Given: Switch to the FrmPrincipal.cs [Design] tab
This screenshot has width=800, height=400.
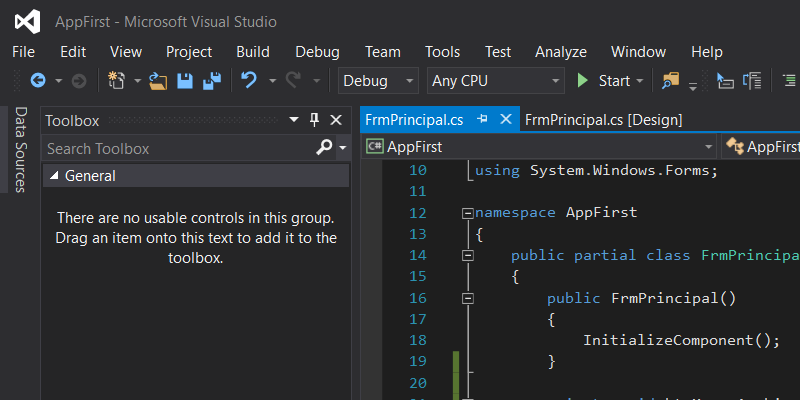Looking at the screenshot, I should pyautogui.click(x=603, y=119).
